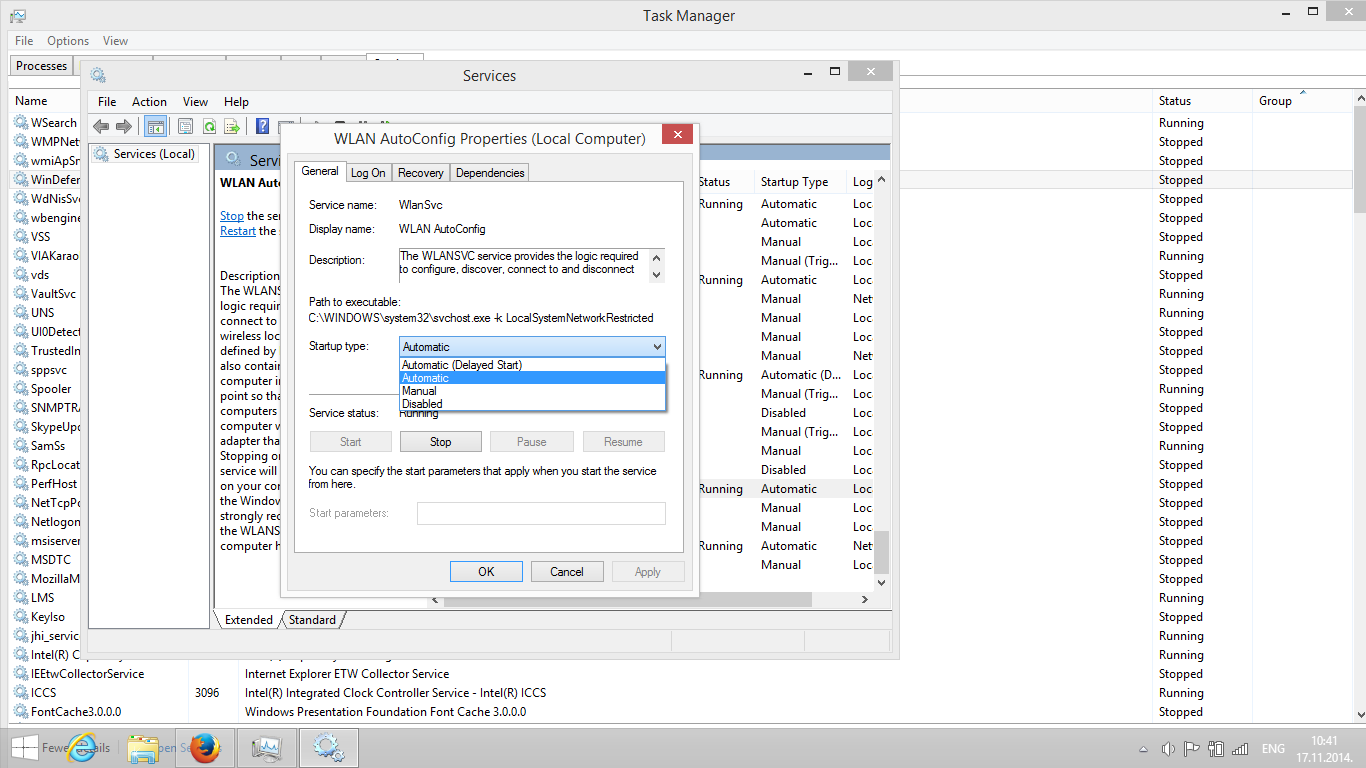
Task: Launch Internet Explorer from taskbar
Action: (82, 748)
